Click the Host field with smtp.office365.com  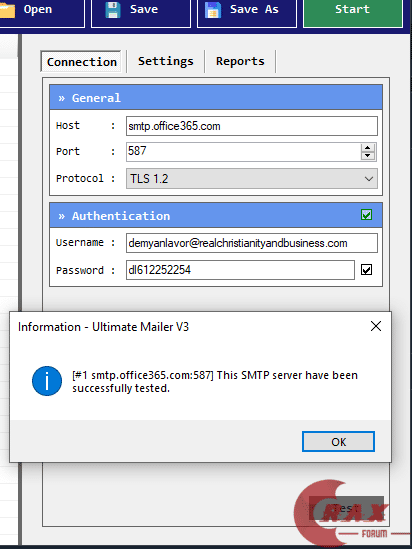[252, 126]
